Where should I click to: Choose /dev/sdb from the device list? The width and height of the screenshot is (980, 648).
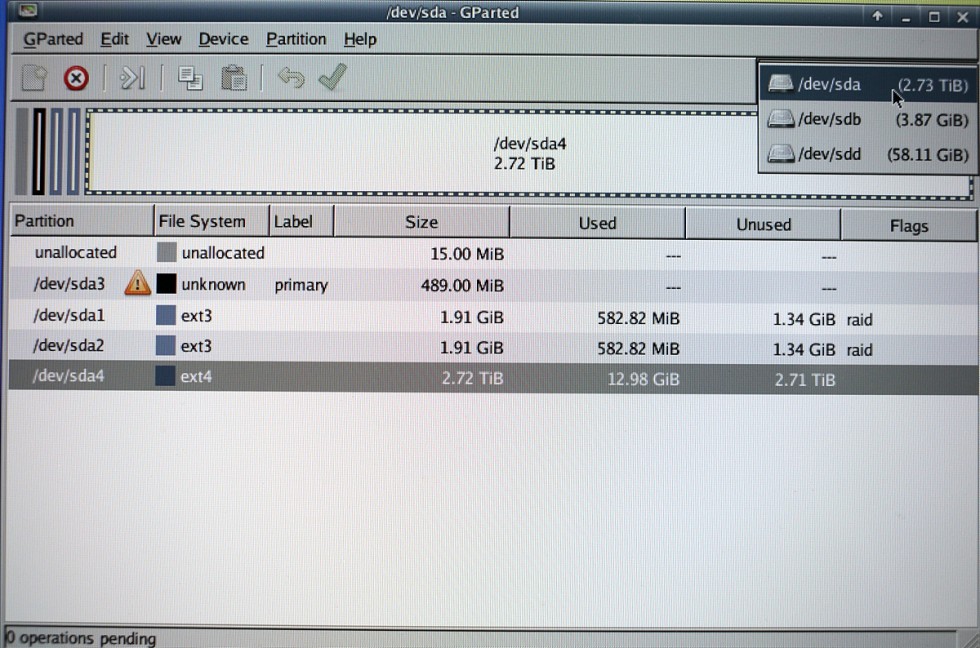coord(866,119)
